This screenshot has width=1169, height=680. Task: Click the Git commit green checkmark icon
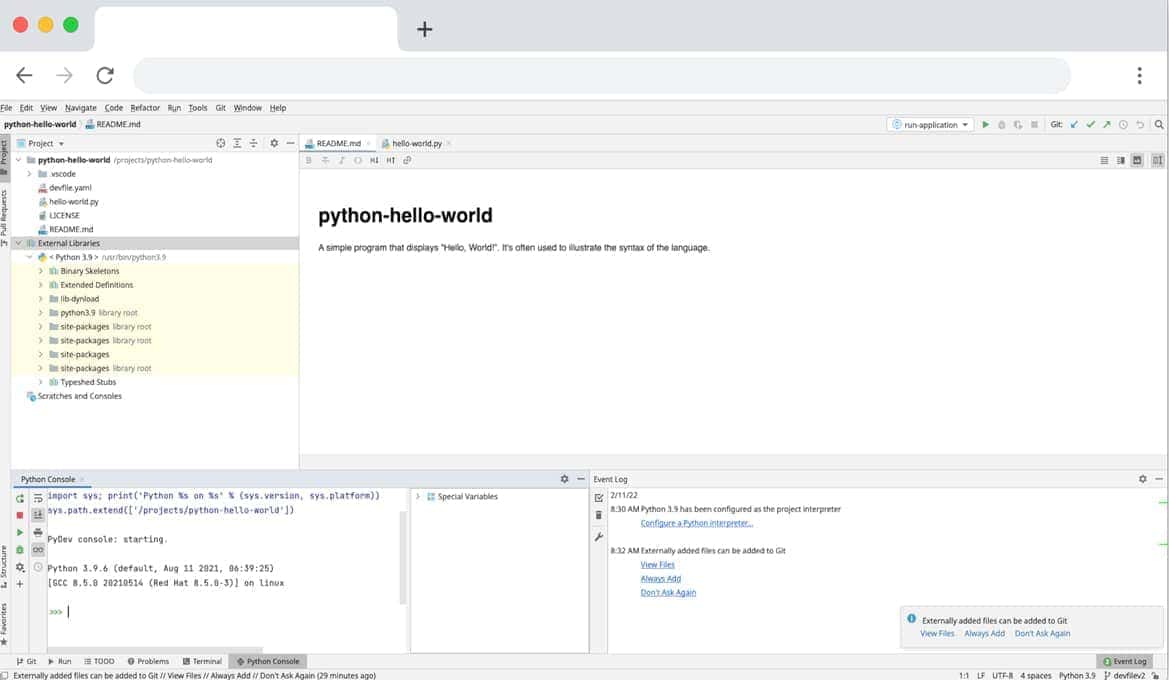tap(1091, 125)
